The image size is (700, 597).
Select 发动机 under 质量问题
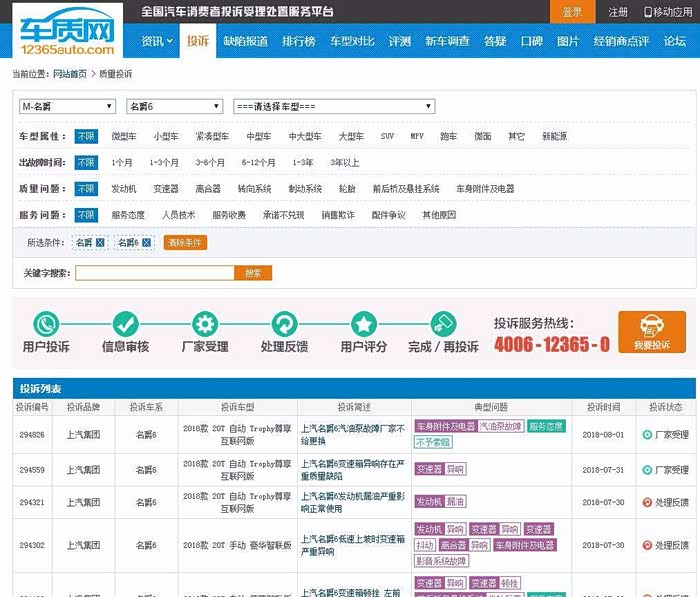tap(124, 188)
